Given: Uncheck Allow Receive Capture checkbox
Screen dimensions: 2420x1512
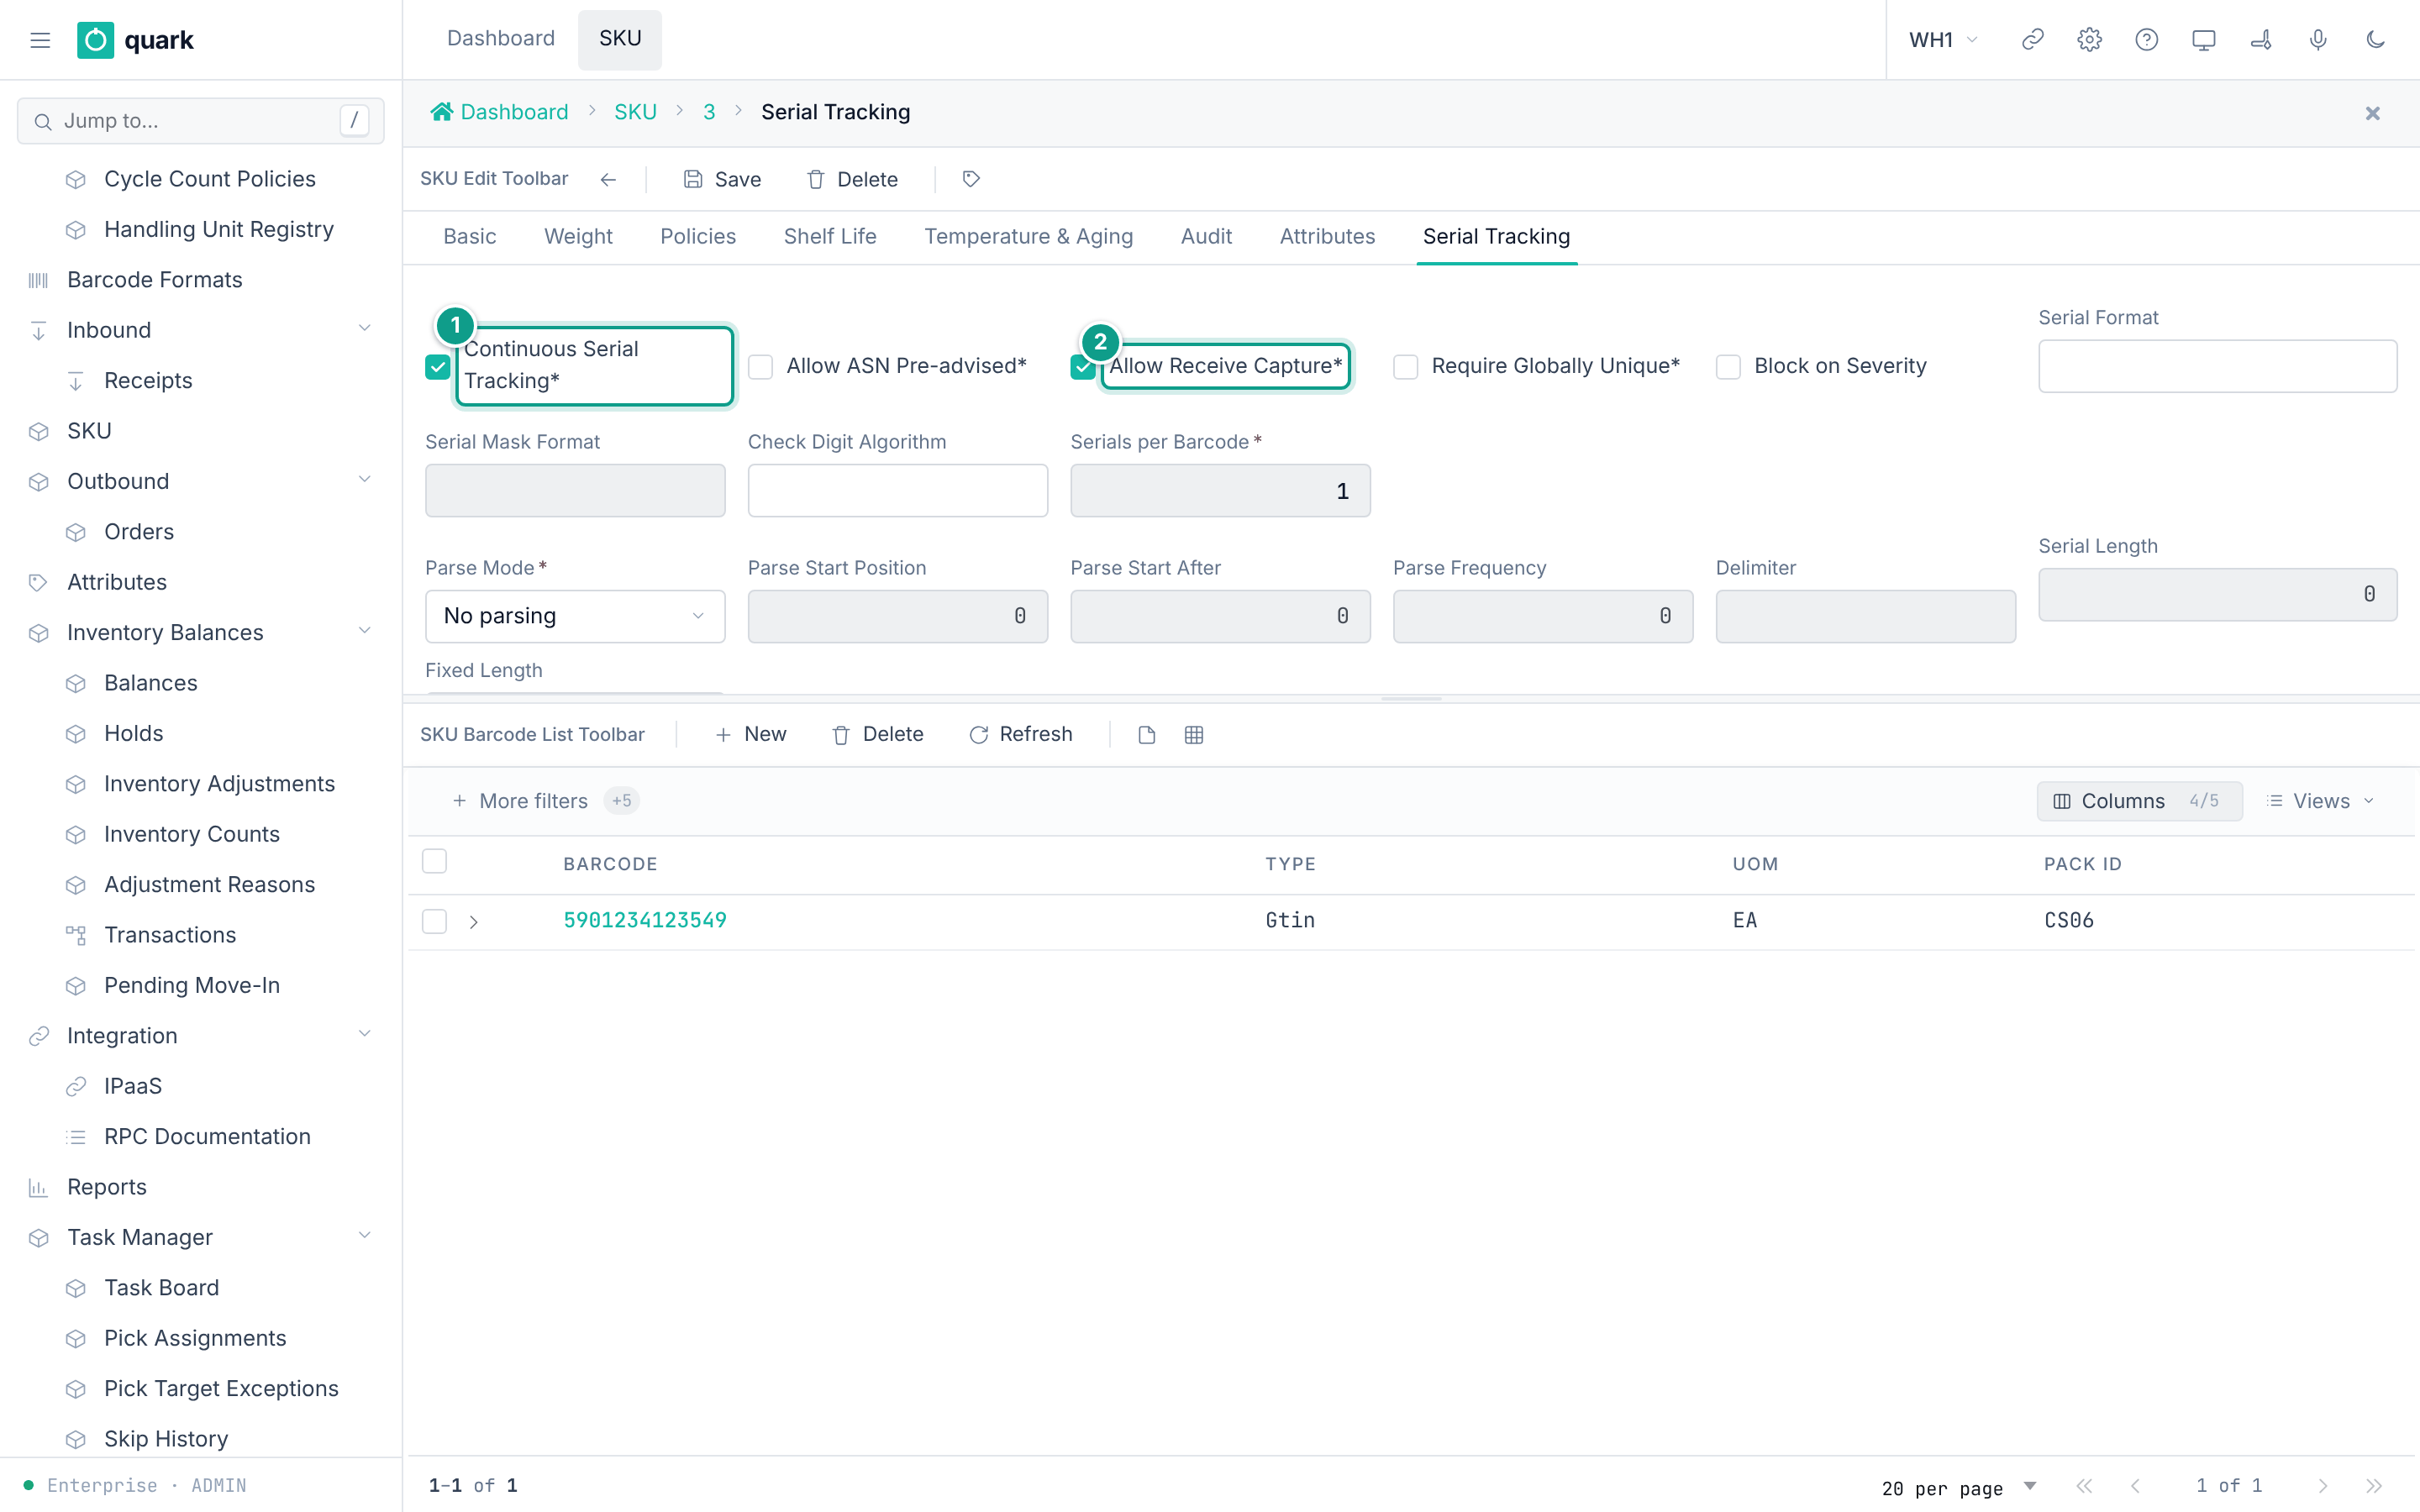Looking at the screenshot, I should [1083, 366].
